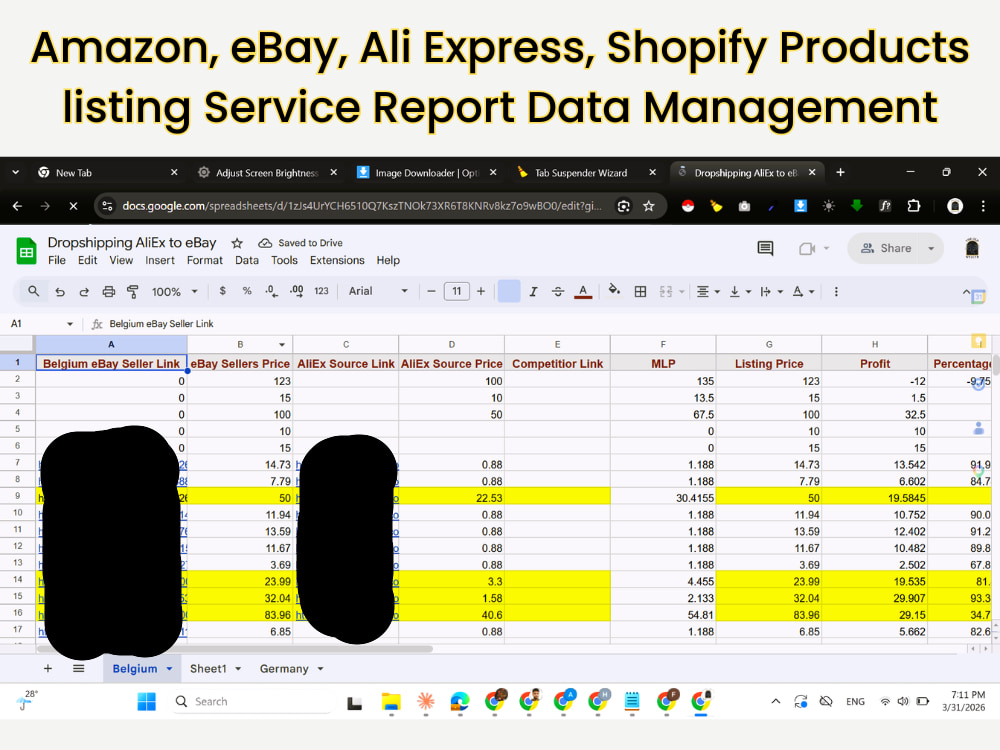The width and height of the screenshot is (1000, 750).
Task: Click the taskbar Search box
Action: 253,702
